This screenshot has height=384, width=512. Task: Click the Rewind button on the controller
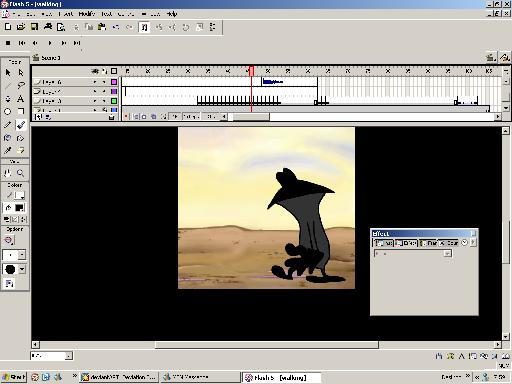pyautogui.click(x=22, y=43)
